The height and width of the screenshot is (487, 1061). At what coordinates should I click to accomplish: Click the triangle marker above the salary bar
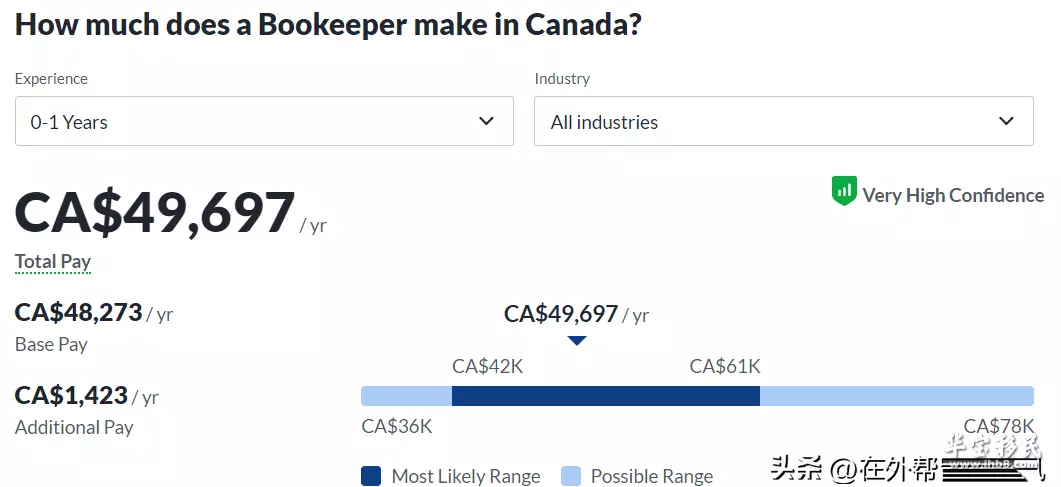[577, 341]
